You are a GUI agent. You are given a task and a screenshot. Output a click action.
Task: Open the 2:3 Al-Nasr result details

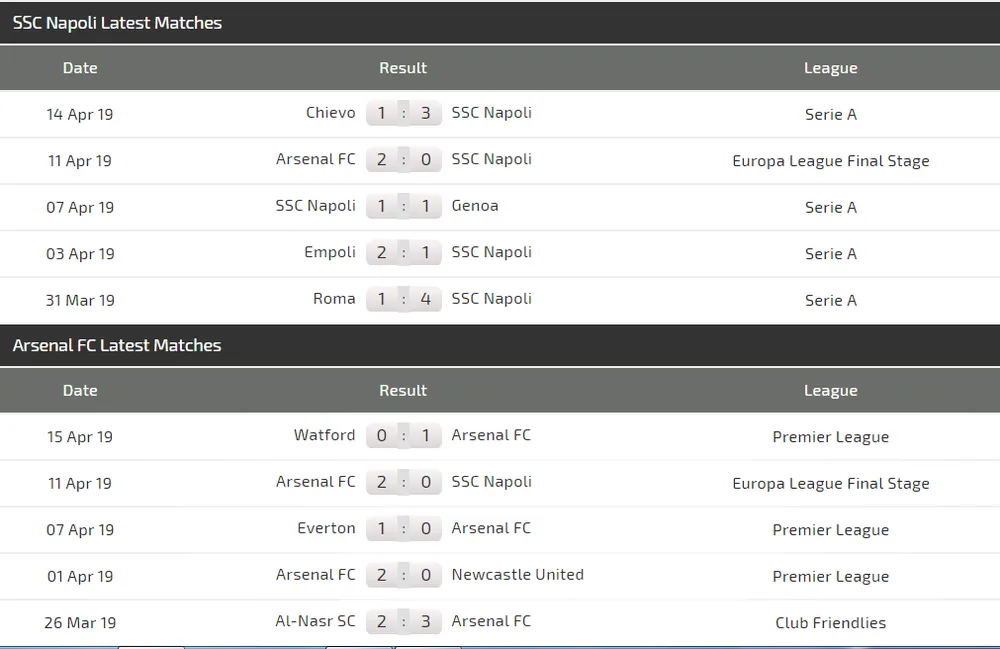point(404,621)
